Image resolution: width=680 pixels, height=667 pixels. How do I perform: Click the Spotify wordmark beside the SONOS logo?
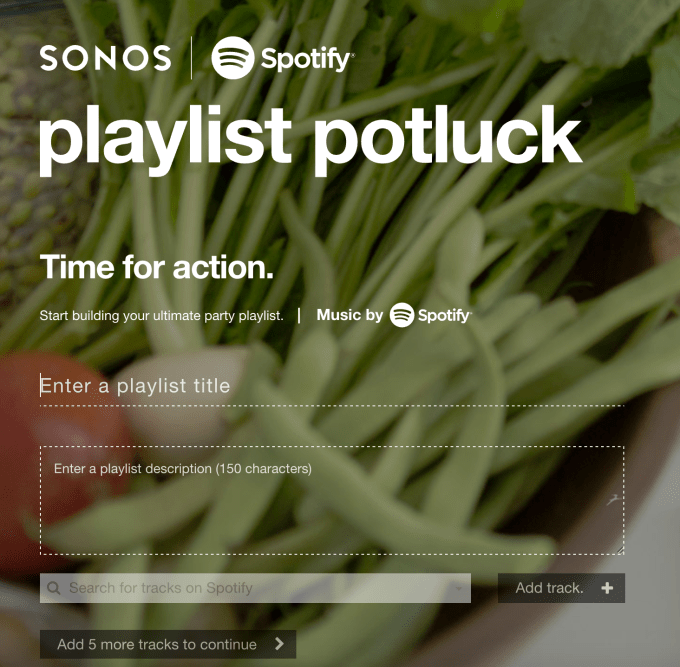click(x=307, y=59)
